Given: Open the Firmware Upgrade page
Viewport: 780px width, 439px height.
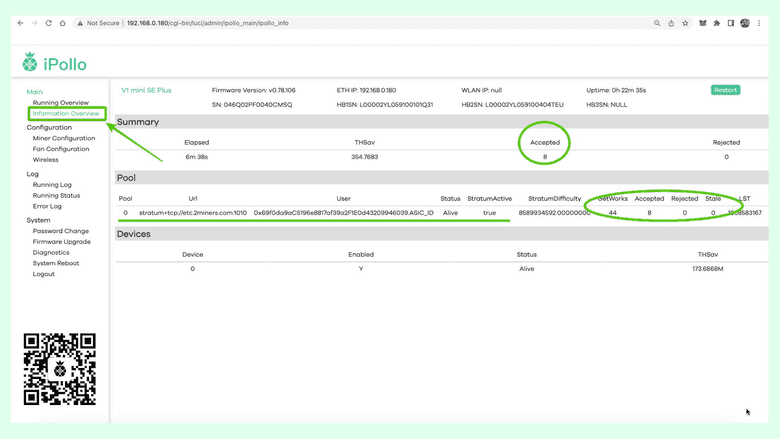Looking at the screenshot, I should pos(62,242).
